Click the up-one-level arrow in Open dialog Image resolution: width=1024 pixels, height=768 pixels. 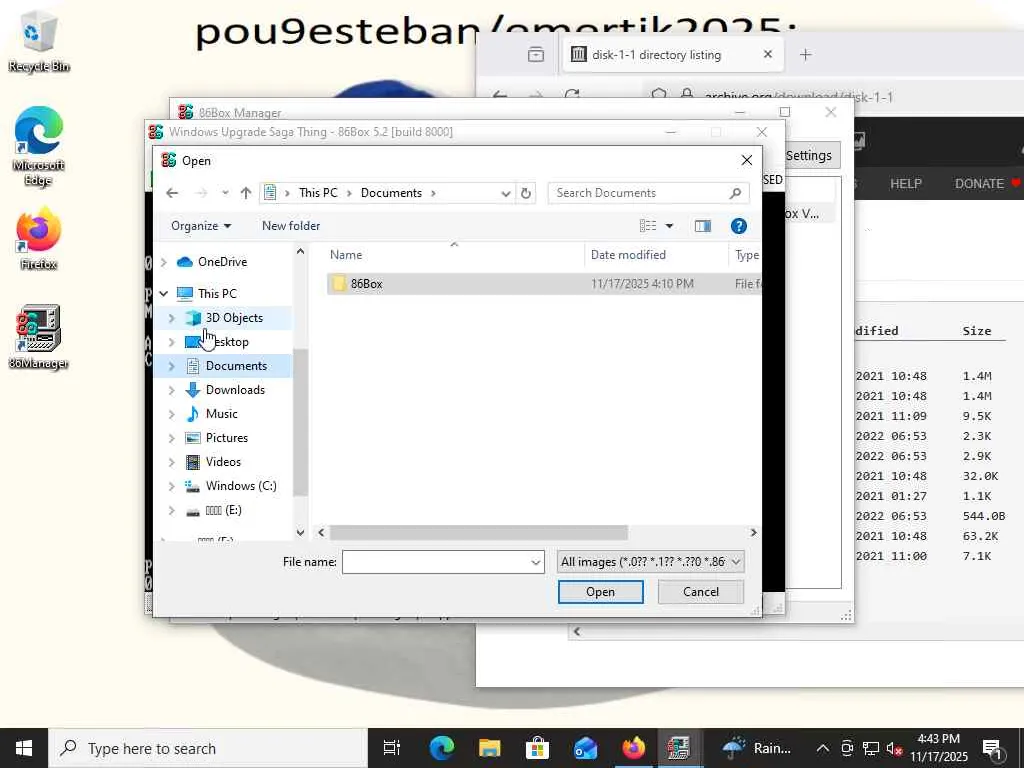pos(246,193)
